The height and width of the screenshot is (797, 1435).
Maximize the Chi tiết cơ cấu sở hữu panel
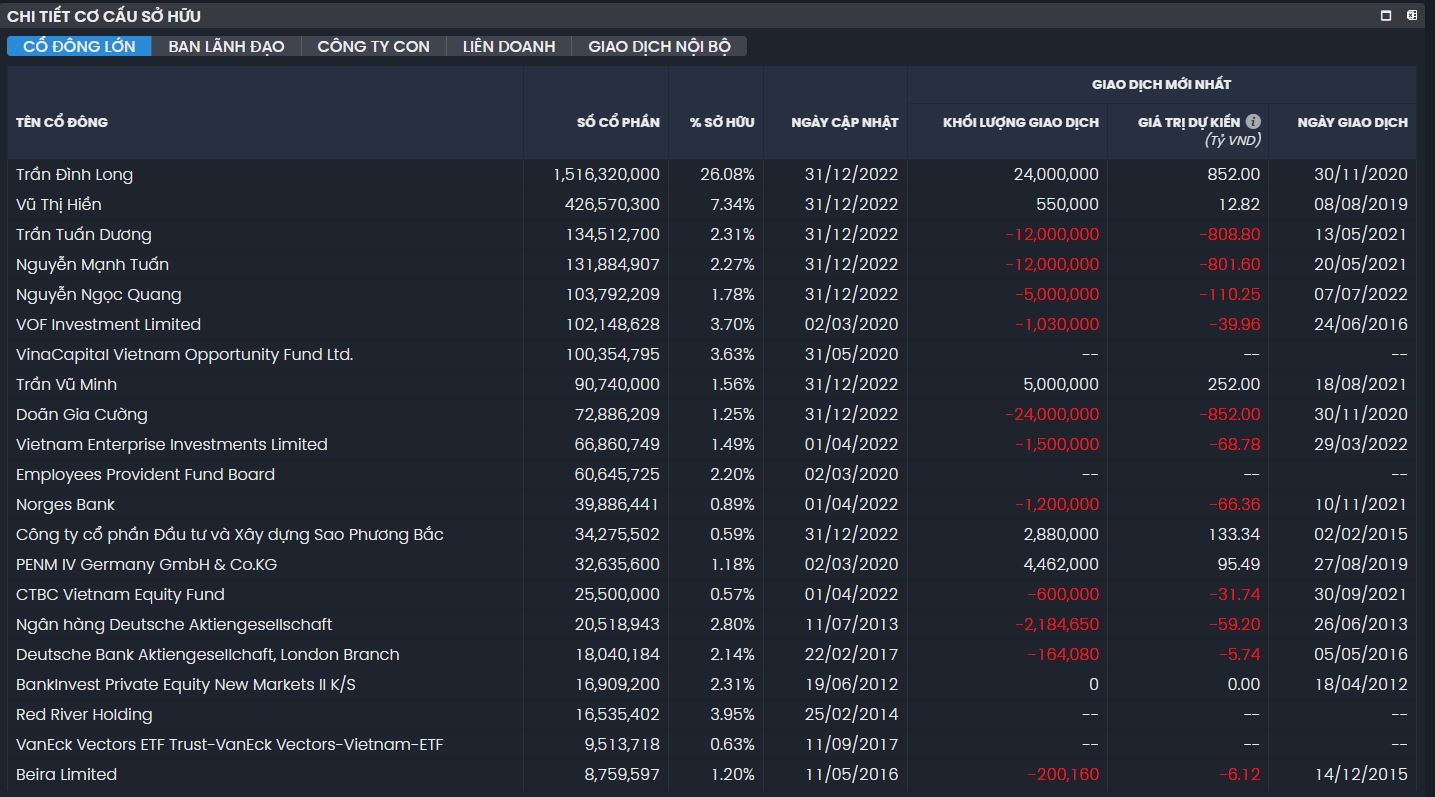pos(1386,15)
